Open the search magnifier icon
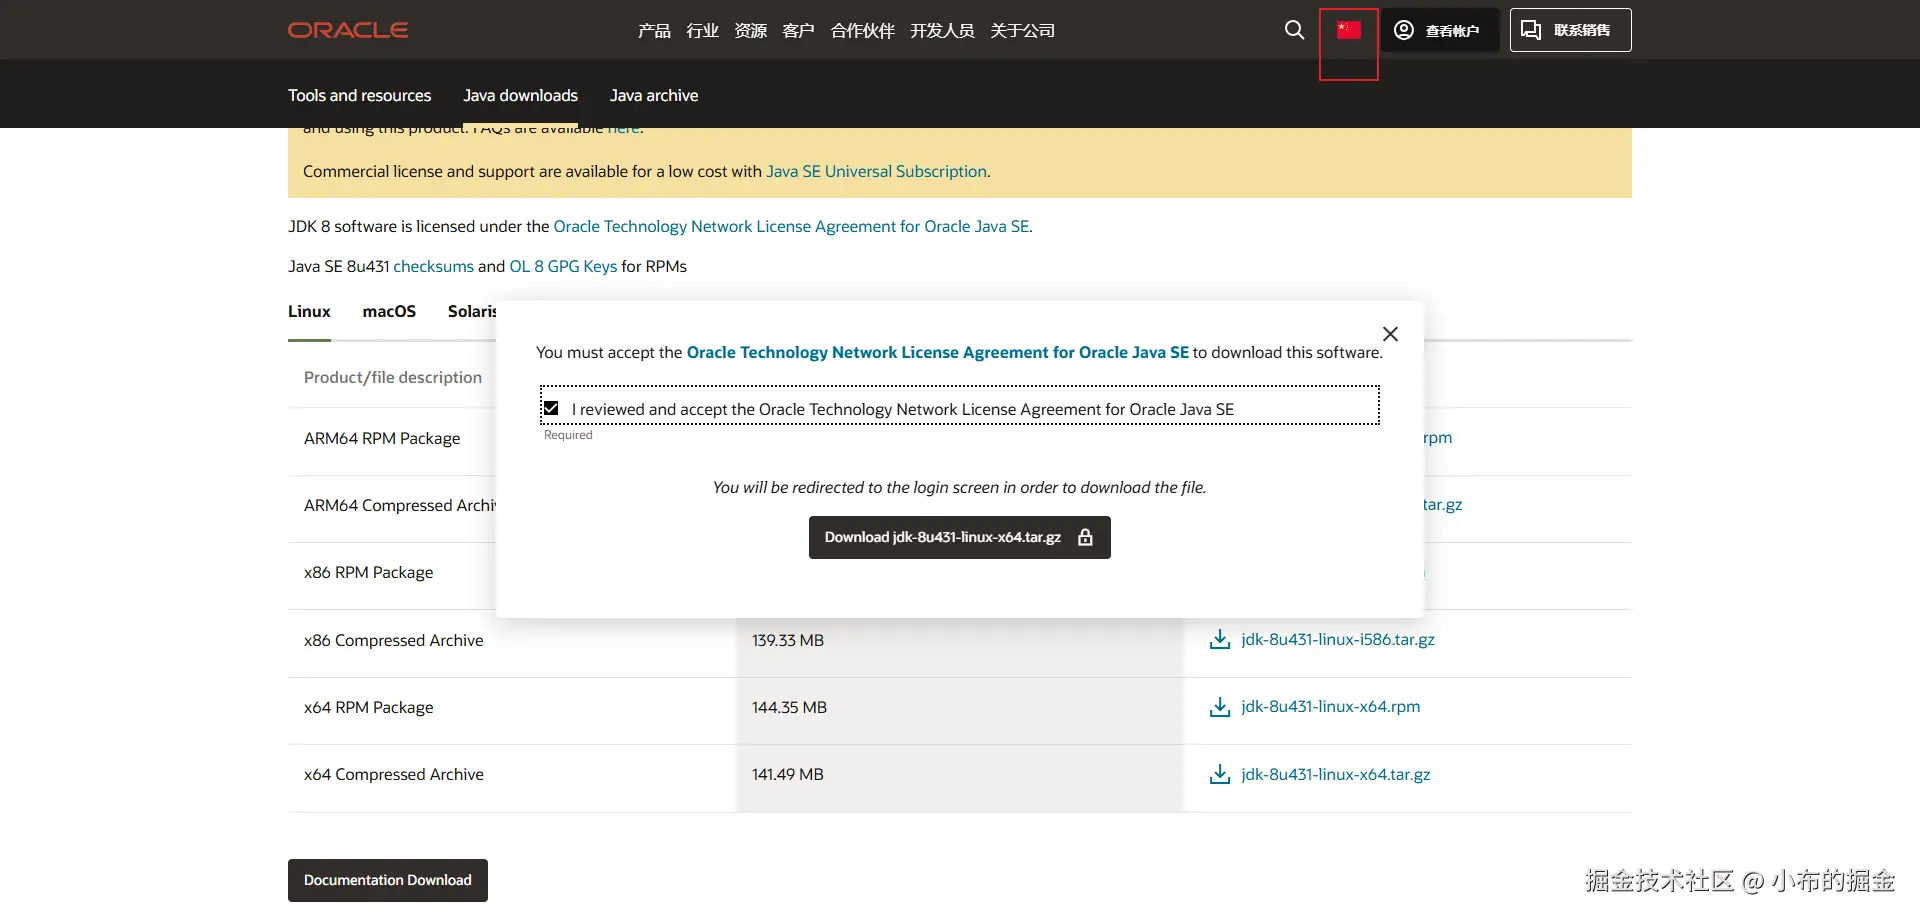Image resolution: width=1920 pixels, height=919 pixels. tap(1294, 30)
